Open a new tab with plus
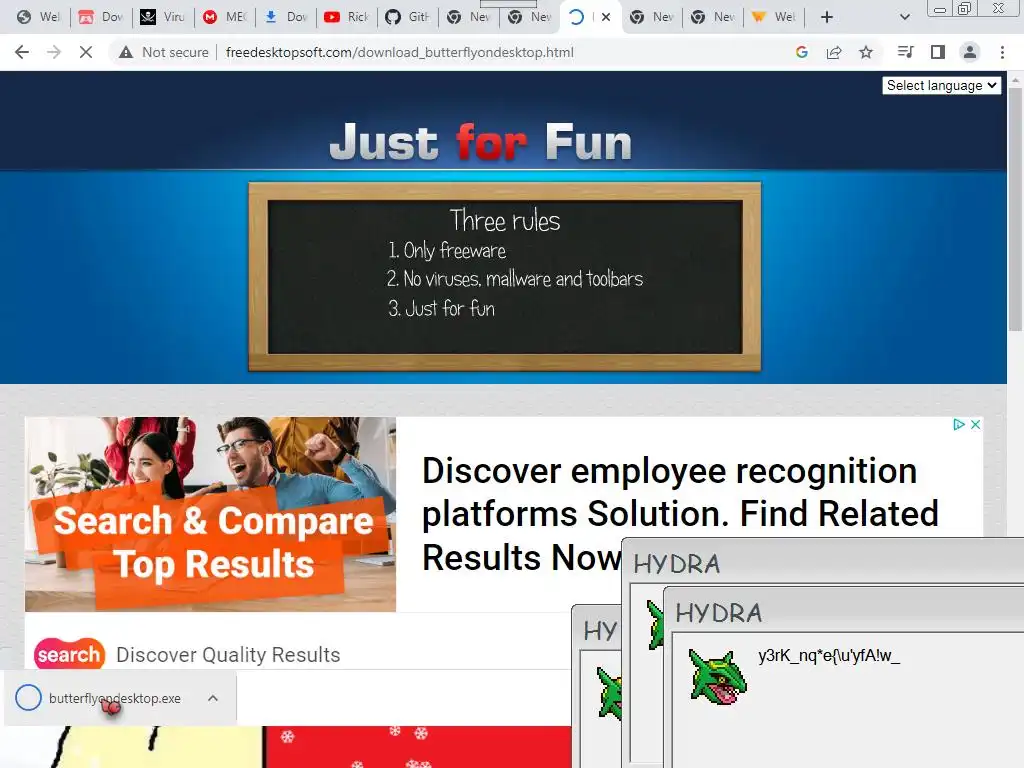This screenshot has height=768, width=1024. (x=827, y=17)
